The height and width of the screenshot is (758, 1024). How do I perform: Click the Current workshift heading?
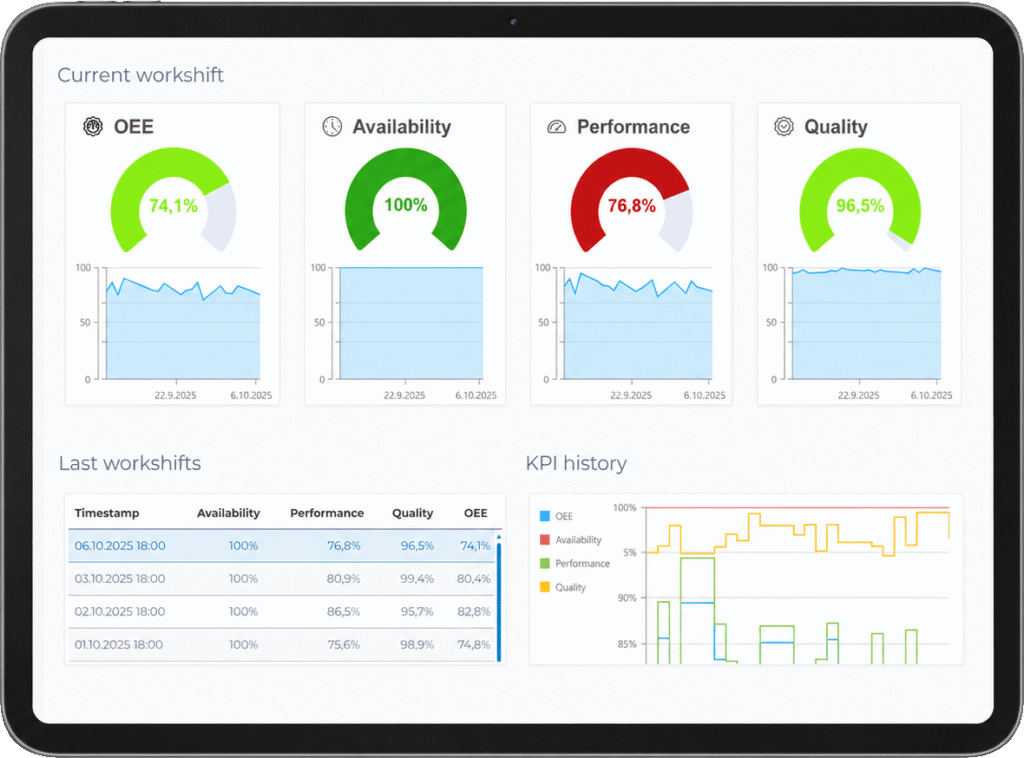[x=140, y=75]
